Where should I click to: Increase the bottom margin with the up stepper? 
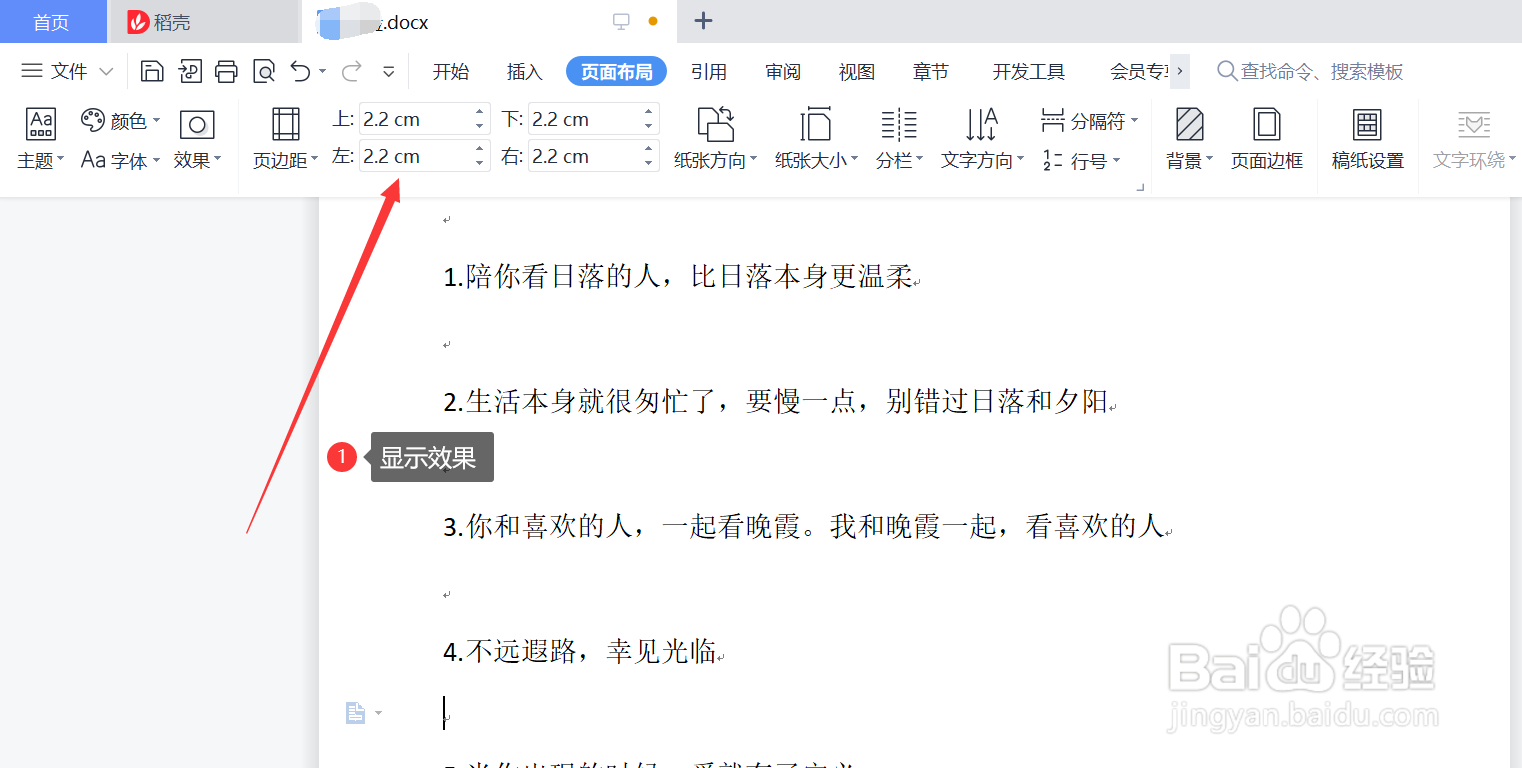649,112
